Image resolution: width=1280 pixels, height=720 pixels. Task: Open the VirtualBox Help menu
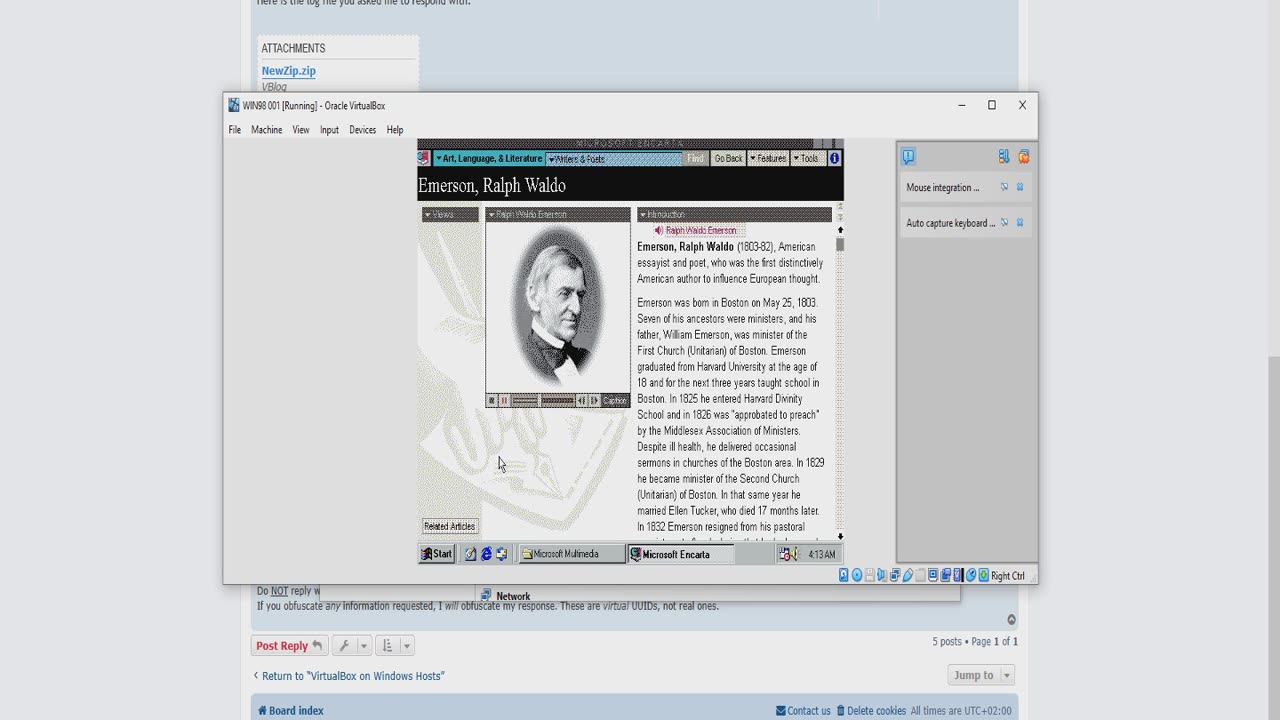point(395,130)
